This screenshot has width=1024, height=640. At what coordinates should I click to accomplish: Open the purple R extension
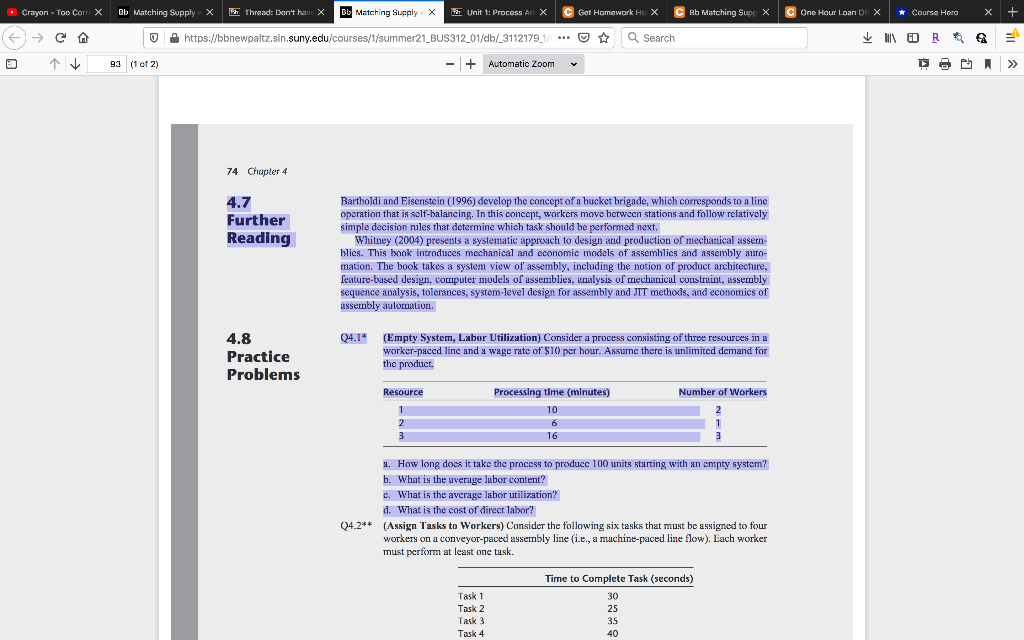coord(935,38)
